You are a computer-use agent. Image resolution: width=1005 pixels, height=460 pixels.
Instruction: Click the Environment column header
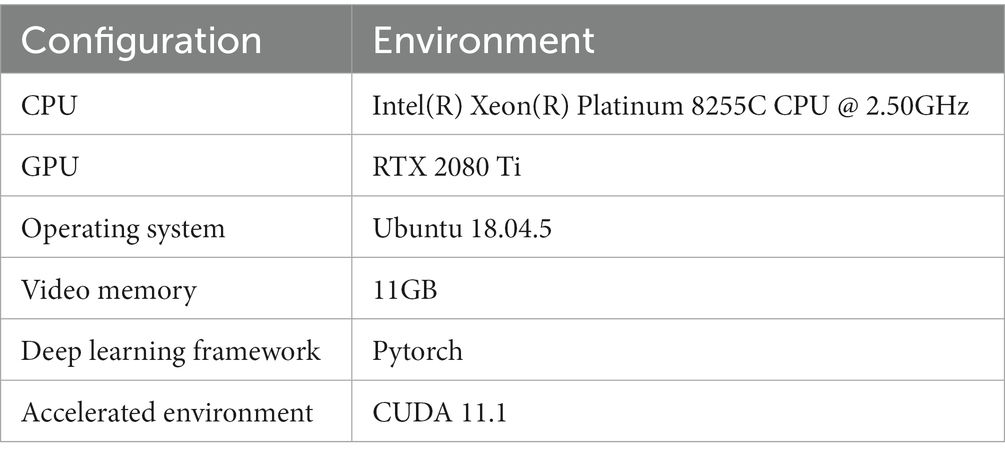[483, 40]
